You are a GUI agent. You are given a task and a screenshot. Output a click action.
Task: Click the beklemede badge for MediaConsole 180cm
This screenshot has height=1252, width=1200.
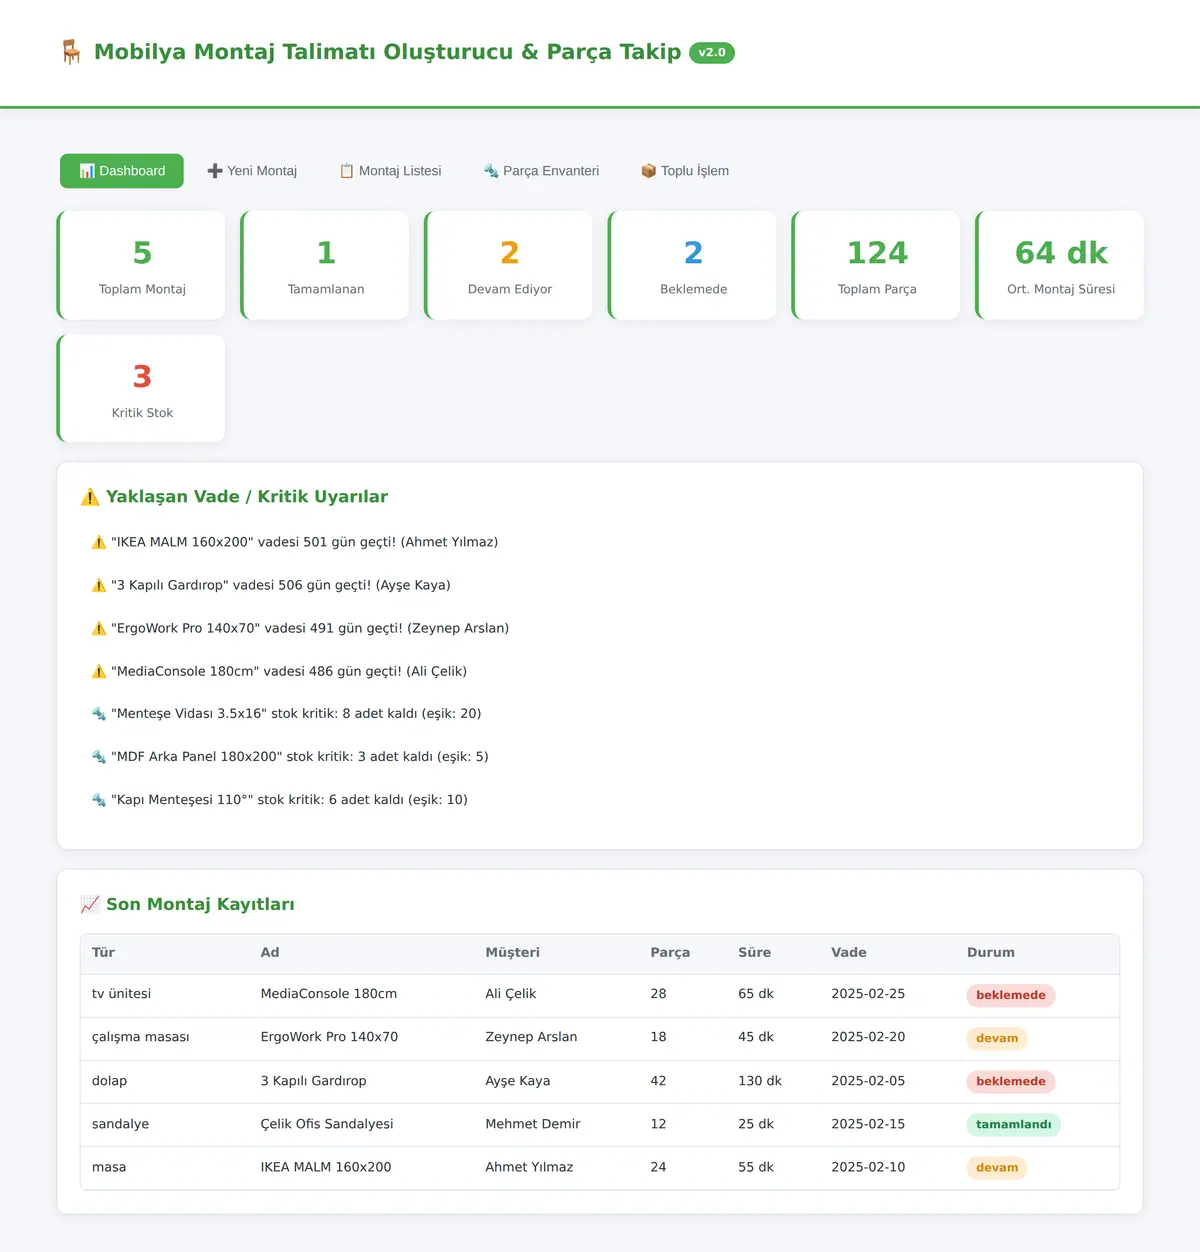point(1011,995)
